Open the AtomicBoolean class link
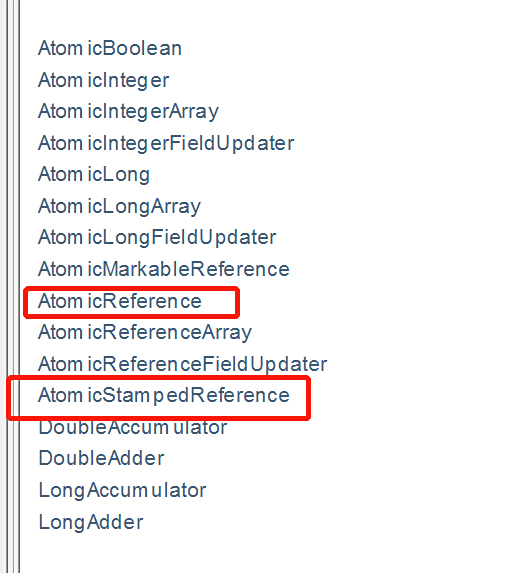The image size is (530, 573). pyautogui.click(x=110, y=48)
